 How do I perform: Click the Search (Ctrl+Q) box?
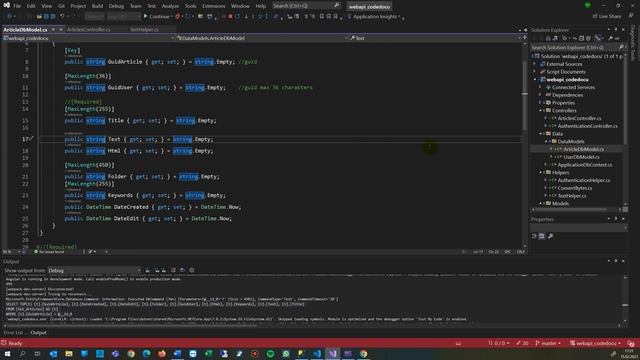coord(306,6)
